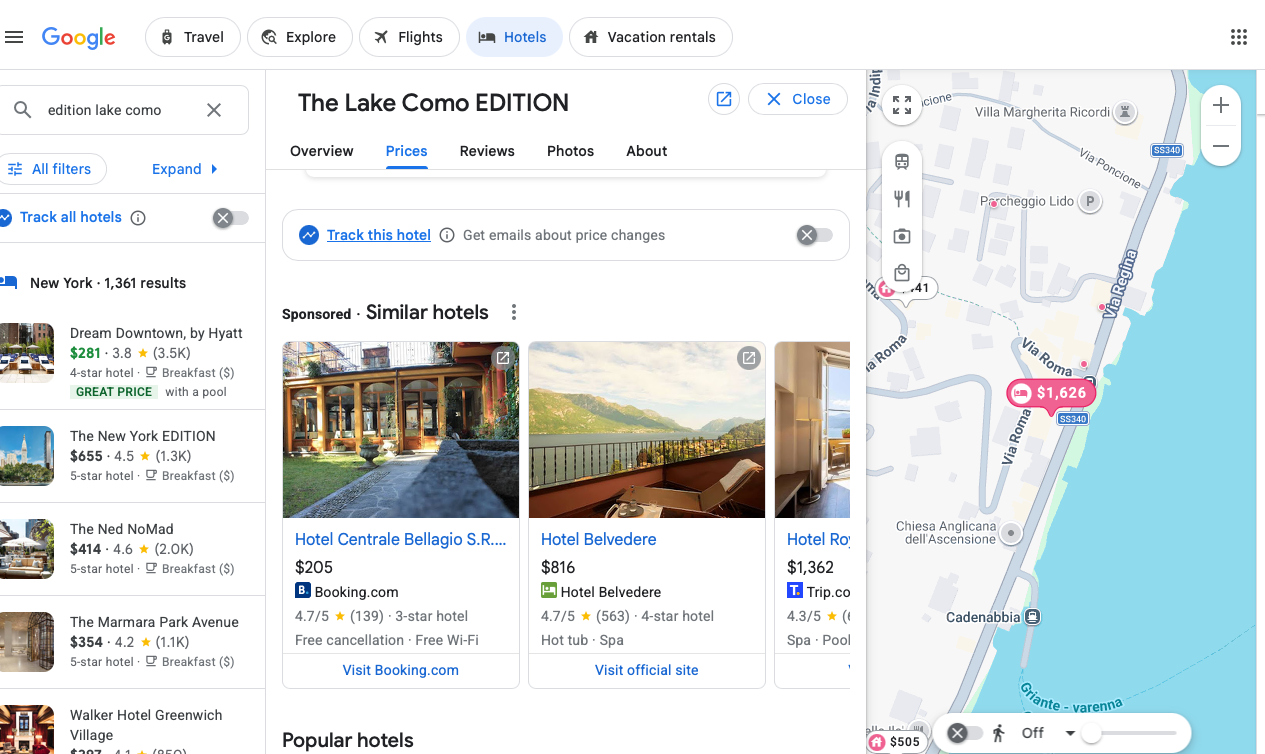Open Hotel Centrale Bellagio link
This screenshot has width=1265, height=754.
tap(401, 539)
